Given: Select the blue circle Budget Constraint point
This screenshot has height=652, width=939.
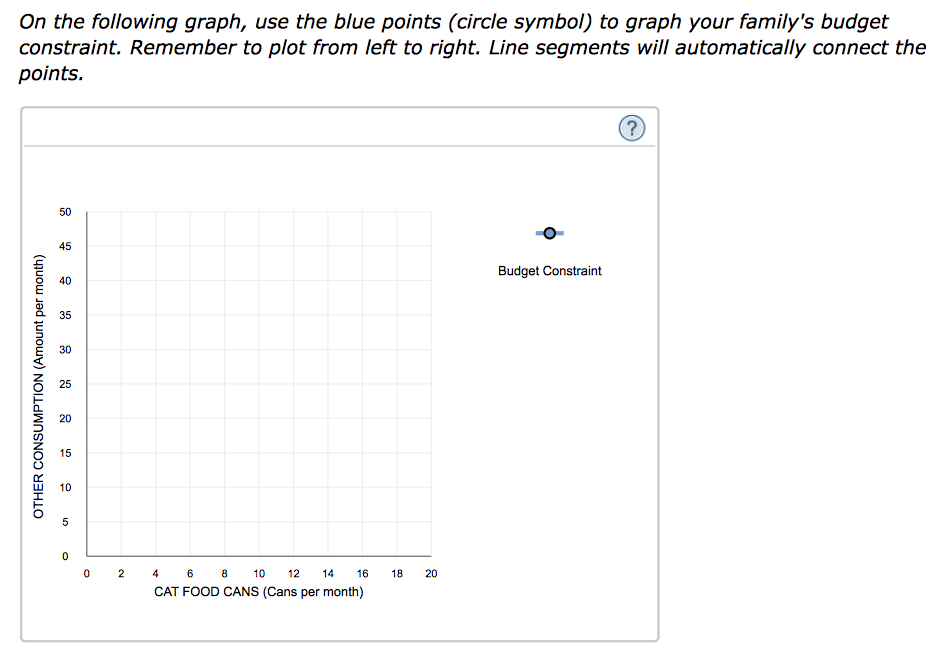Looking at the screenshot, I should point(550,233).
